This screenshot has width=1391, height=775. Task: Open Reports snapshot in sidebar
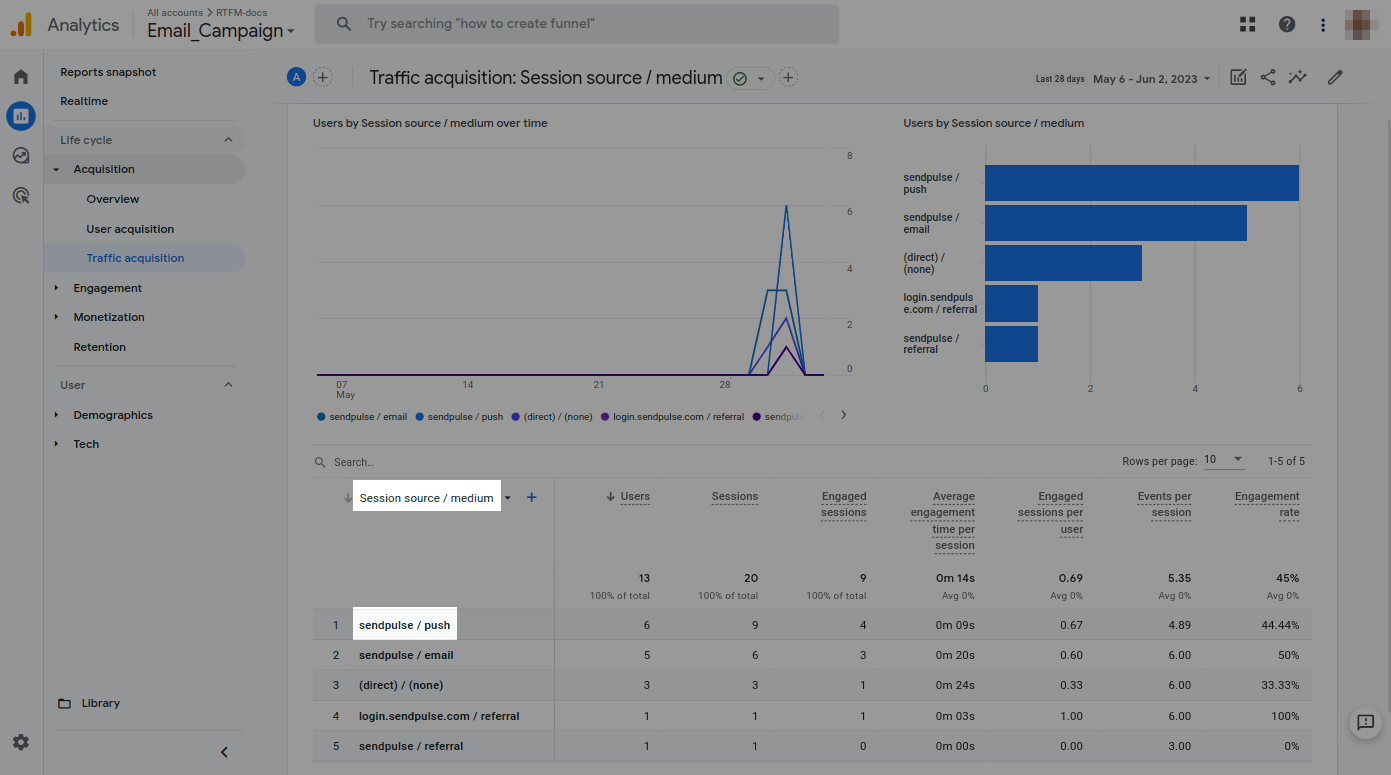point(108,72)
